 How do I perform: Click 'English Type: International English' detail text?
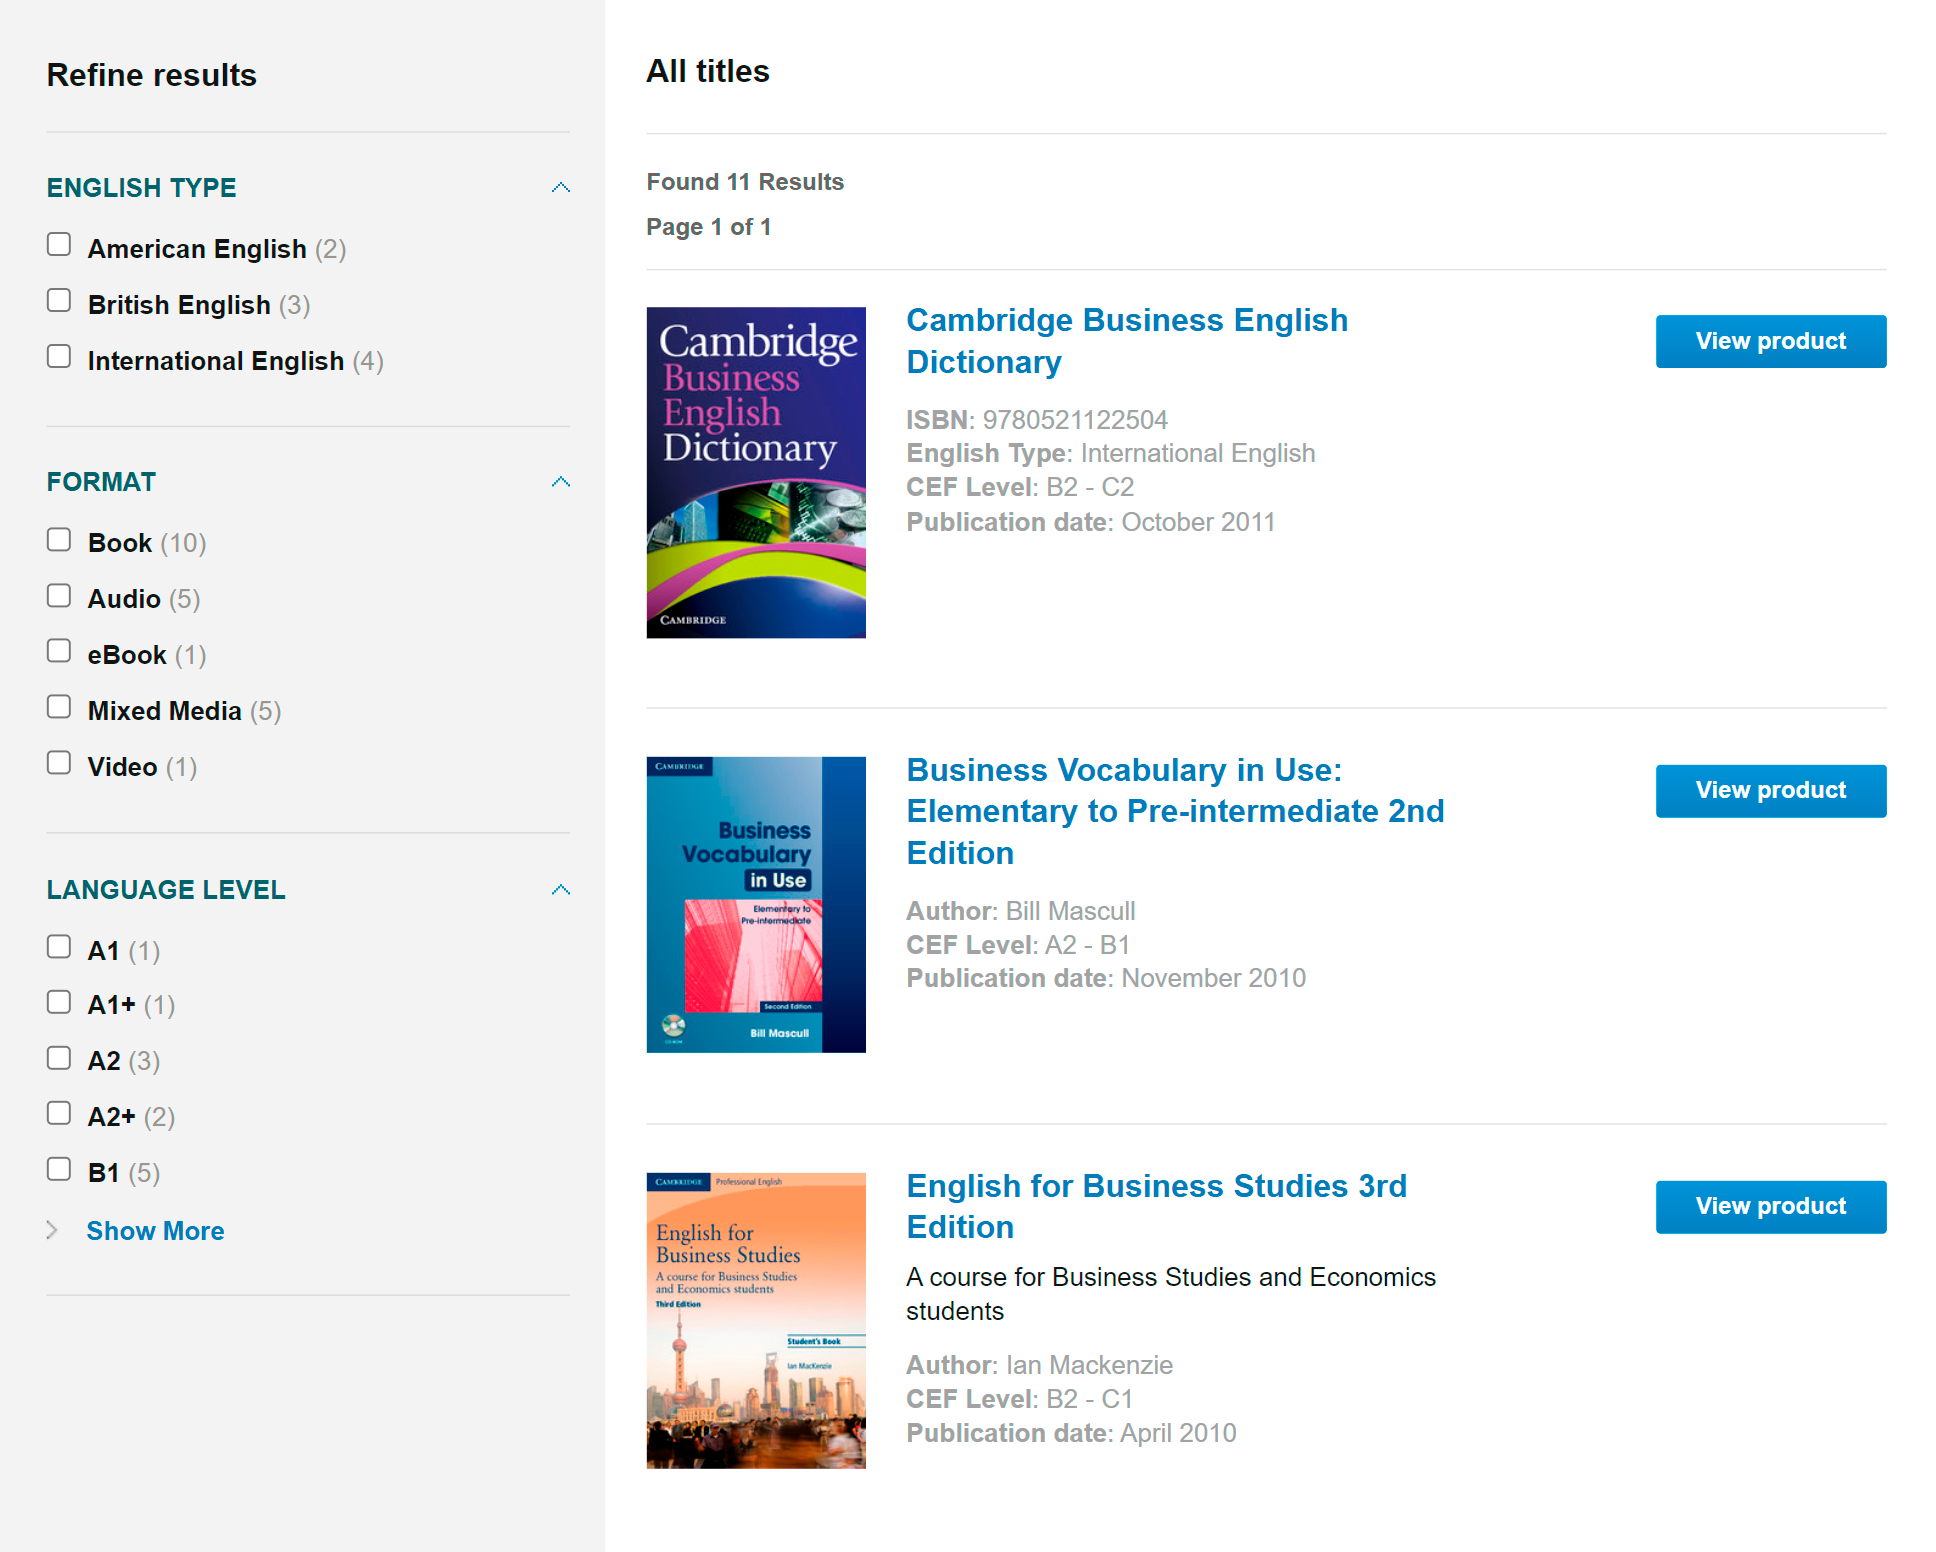pos(1111,453)
